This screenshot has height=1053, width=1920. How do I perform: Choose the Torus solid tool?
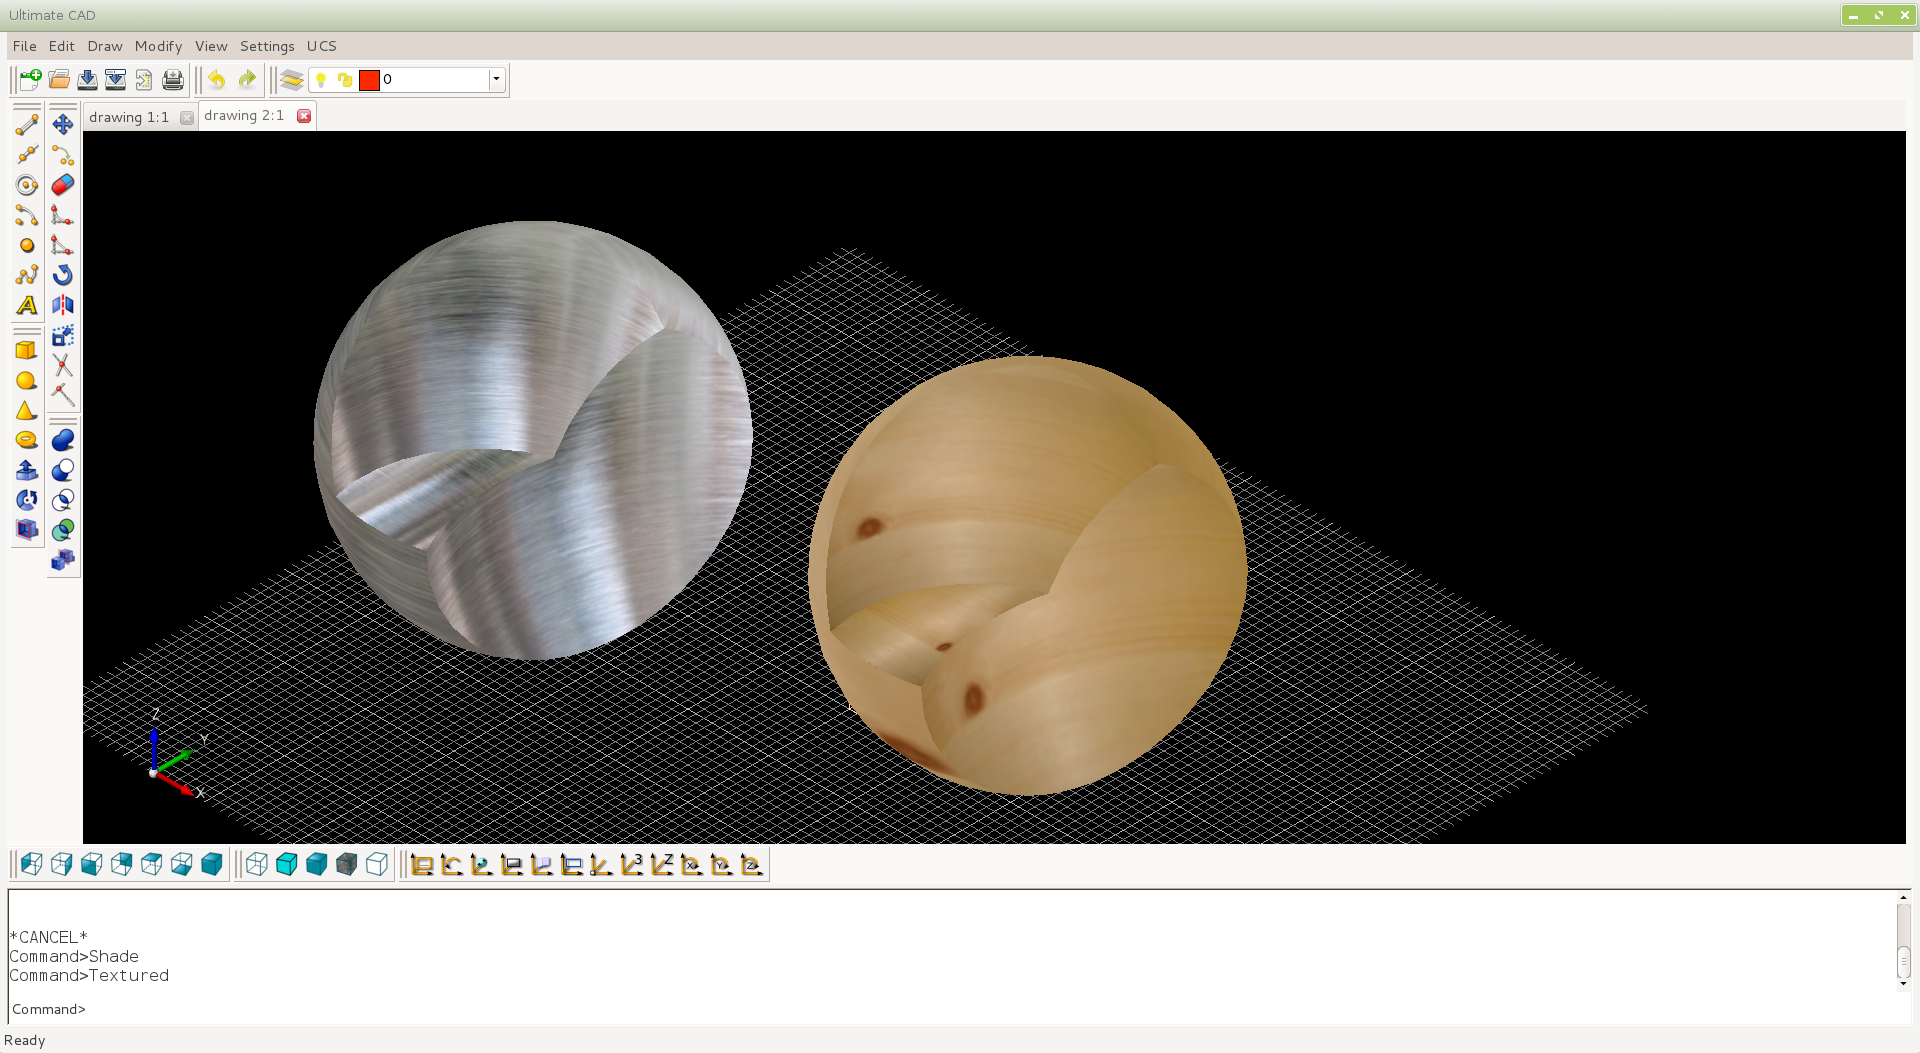click(x=27, y=440)
